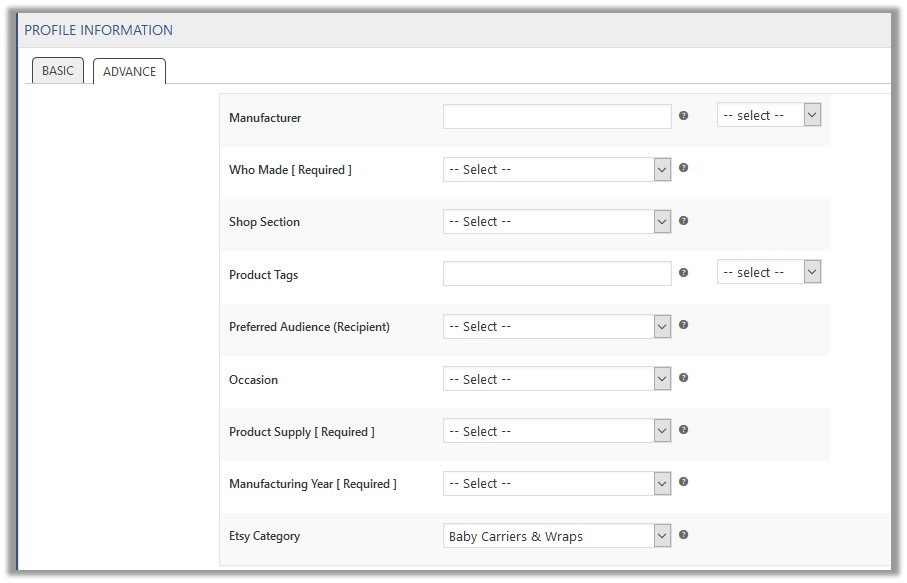
Task: Open the select dropdown in Manufacturer row
Action: tap(769, 115)
